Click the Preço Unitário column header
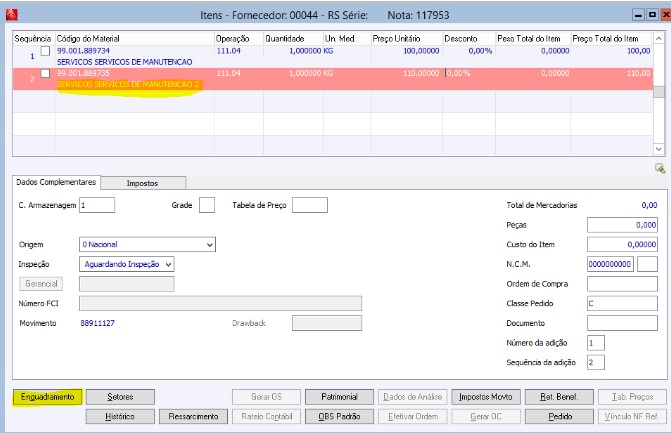 point(407,39)
